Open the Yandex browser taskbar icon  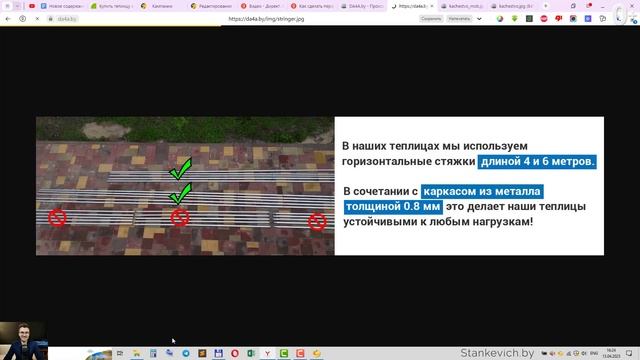(267, 353)
